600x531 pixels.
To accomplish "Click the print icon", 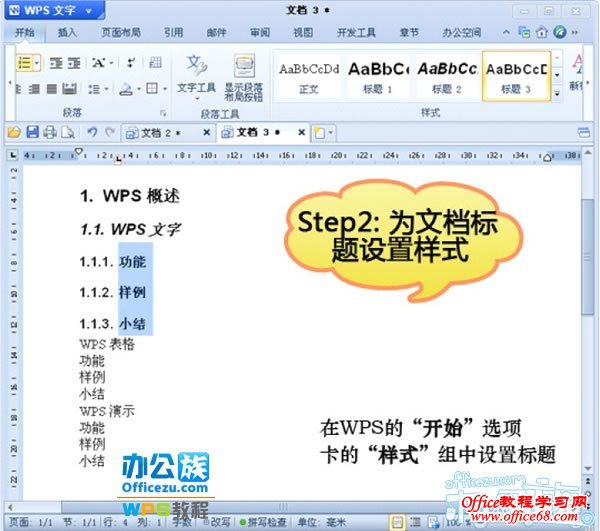I will point(50,132).
